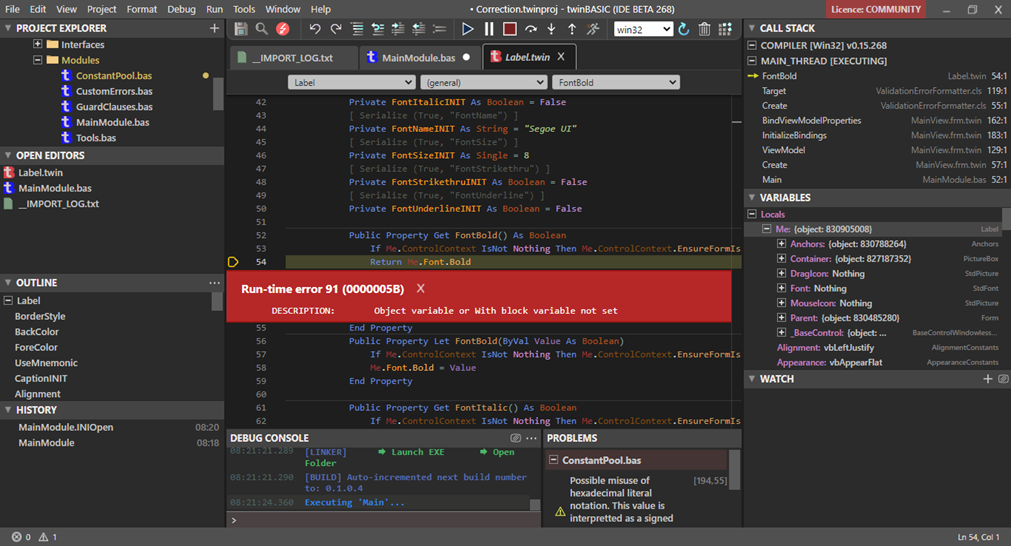
Task: Click the format lines toolbar icon
Action: 357,29
